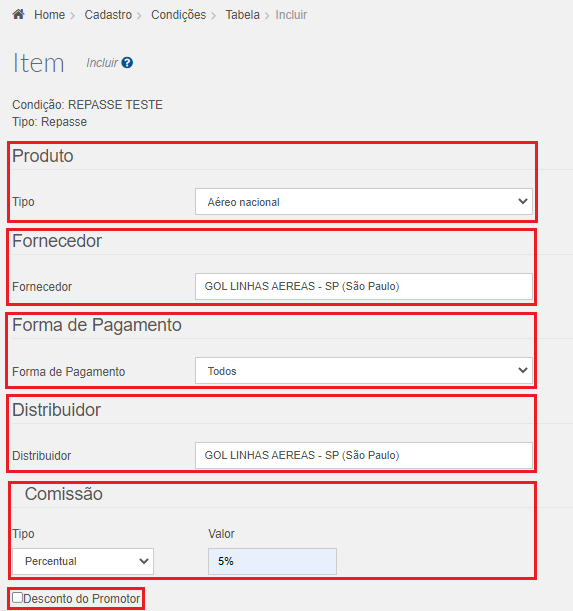Click the Item page title

(39, 63)
